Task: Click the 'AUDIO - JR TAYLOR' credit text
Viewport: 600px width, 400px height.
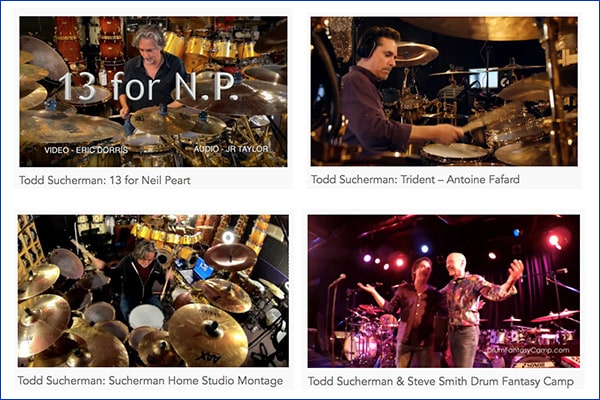Action: click(231, 149)
